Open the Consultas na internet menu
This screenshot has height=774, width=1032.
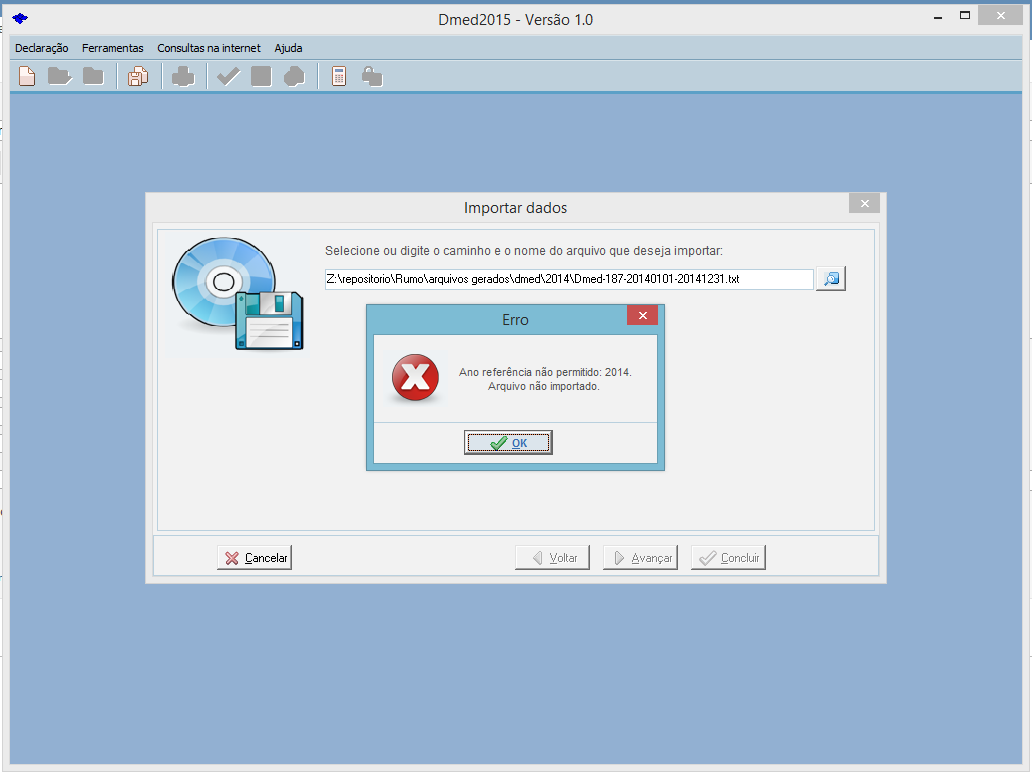pos(209,48)
